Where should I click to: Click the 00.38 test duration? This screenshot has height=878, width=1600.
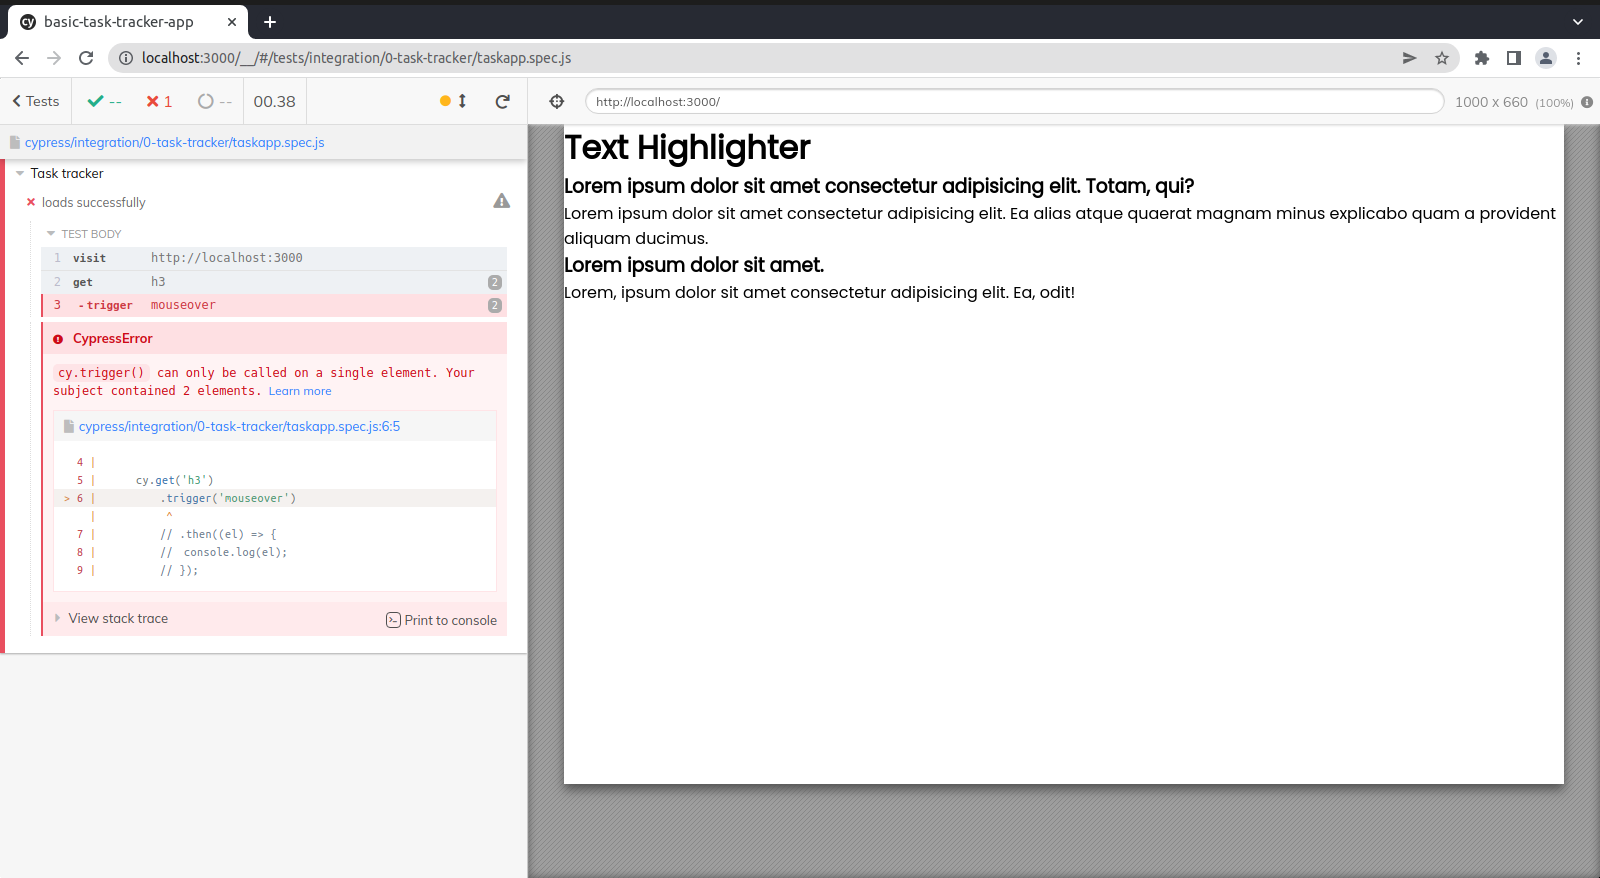274,101
